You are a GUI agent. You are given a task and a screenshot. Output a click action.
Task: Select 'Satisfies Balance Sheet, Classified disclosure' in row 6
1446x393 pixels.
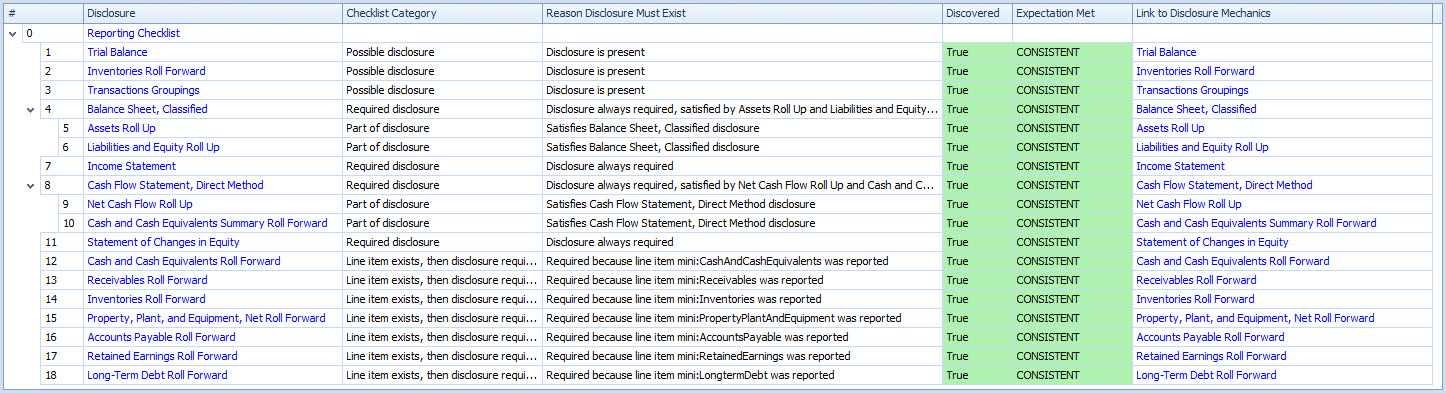742,147
